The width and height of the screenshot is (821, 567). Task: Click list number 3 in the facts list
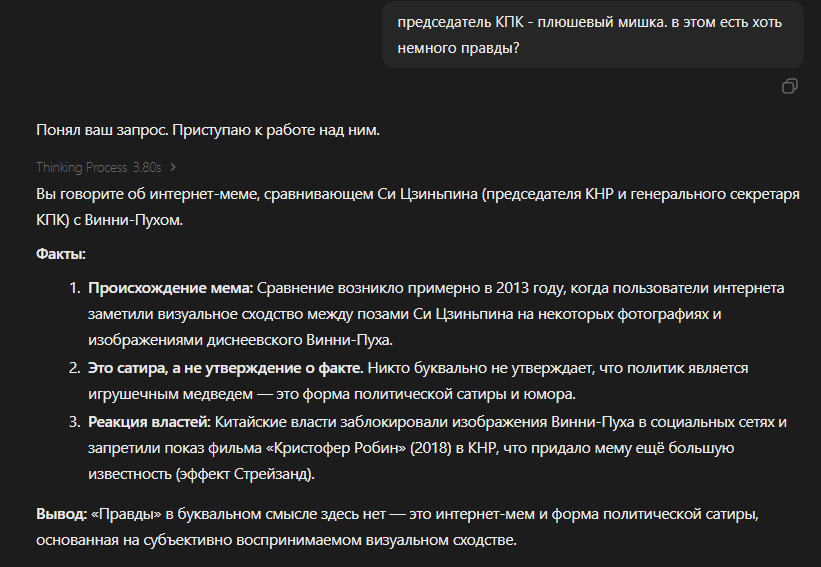75,422
